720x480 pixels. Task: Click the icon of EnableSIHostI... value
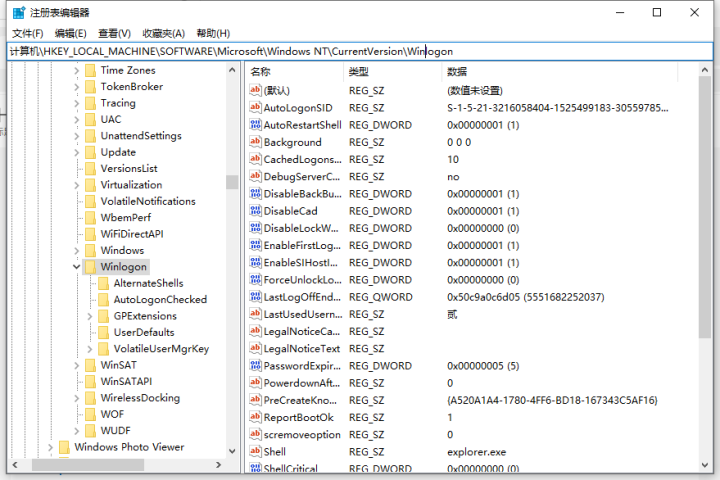click(255, 262)
